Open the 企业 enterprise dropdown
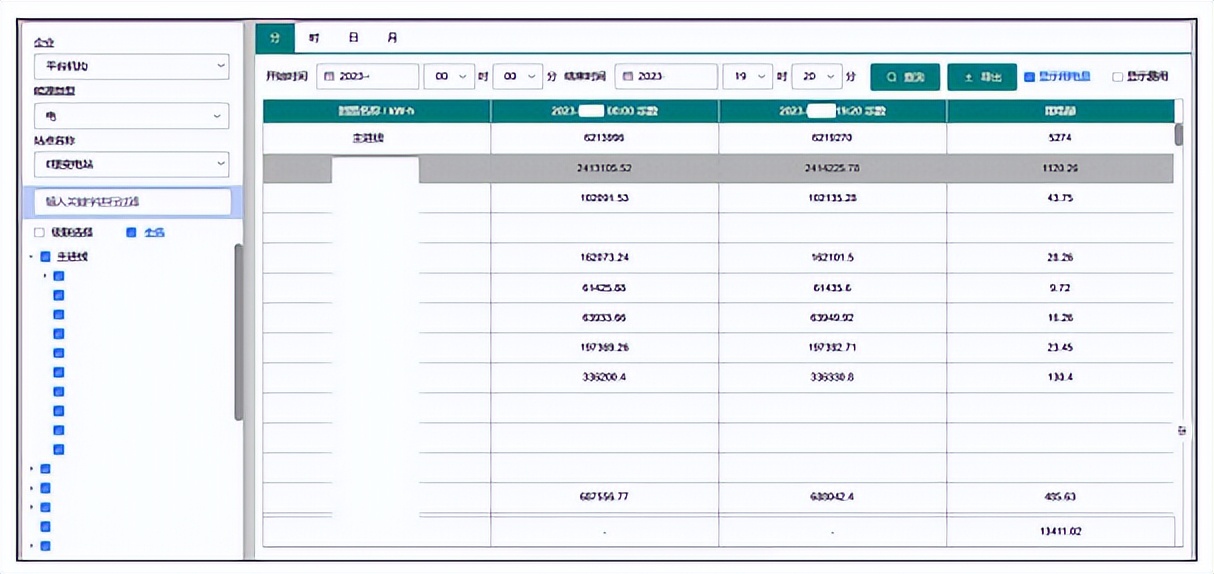Image resolution: width=1214 pixels, height=574 pixels. tap(131, 66)
